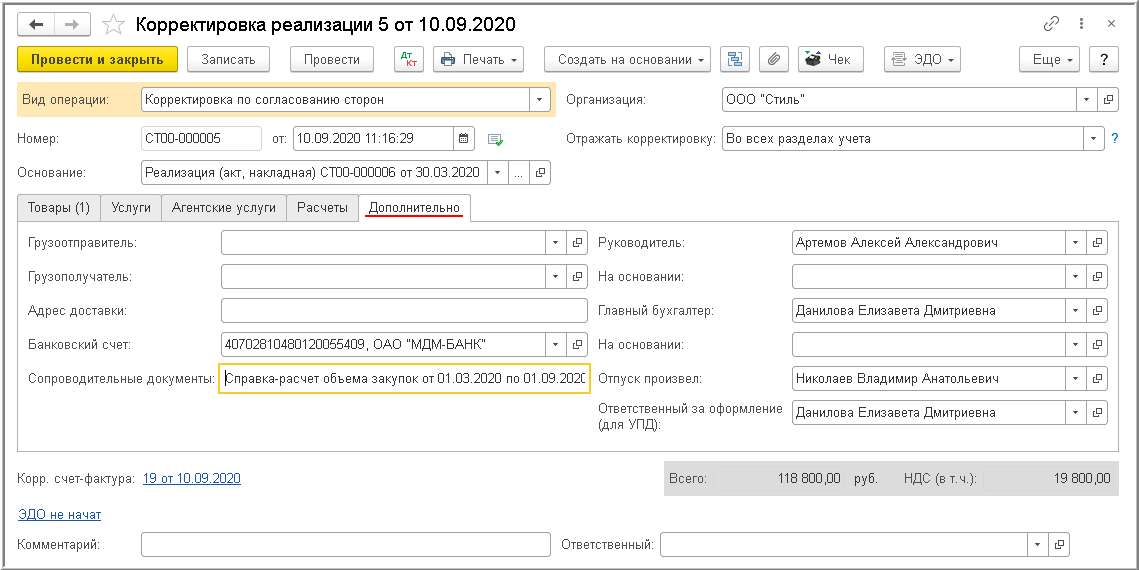
Task: Open the help question mark button
Action: point(1104,60)
